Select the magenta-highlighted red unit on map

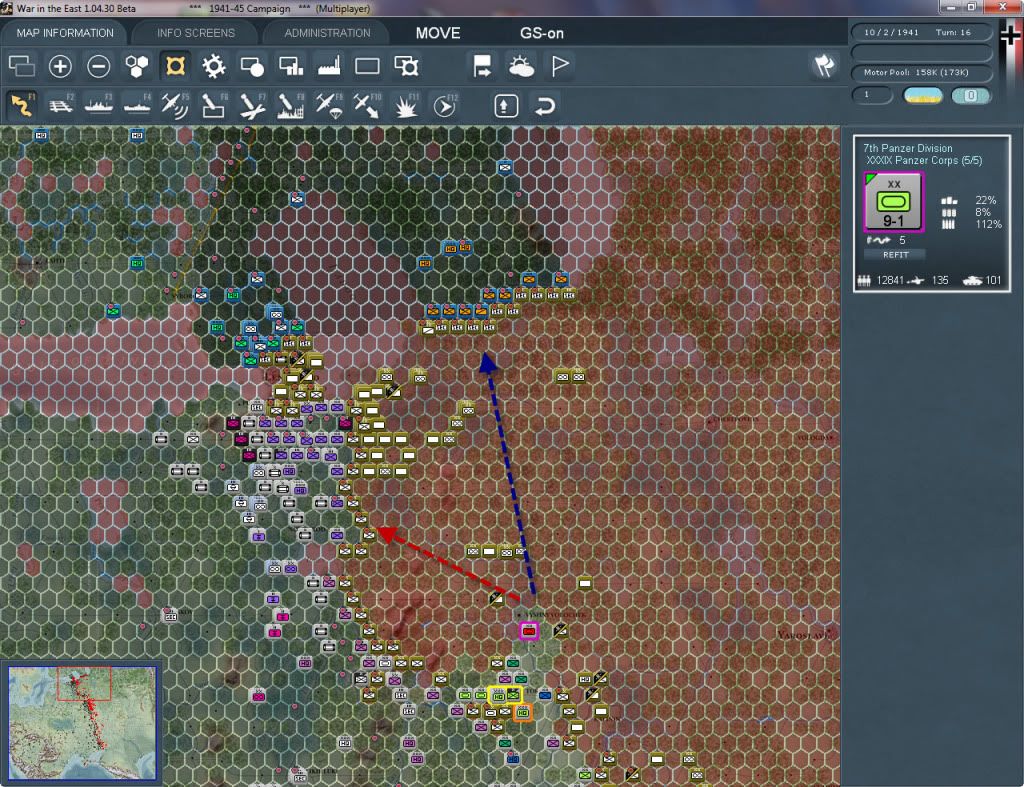(x=528, y=631)
